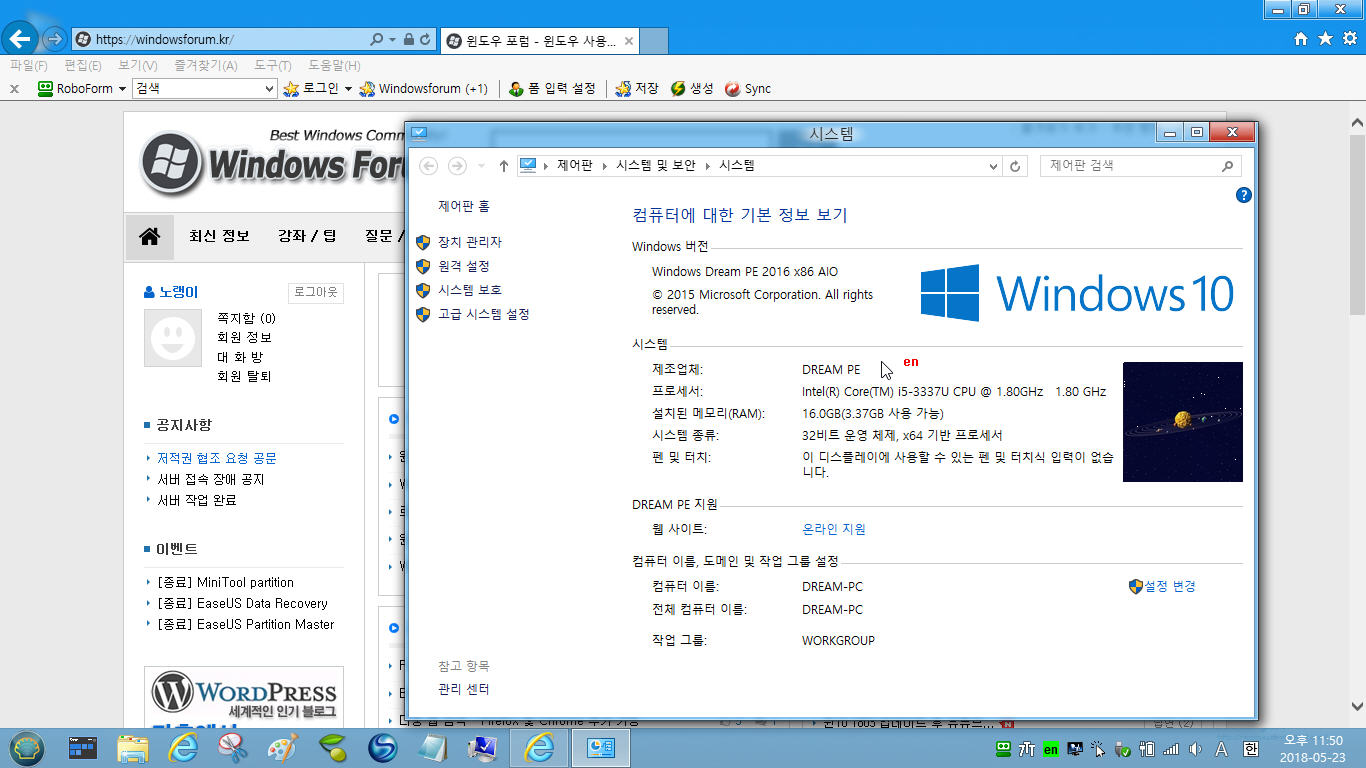Open recent locations dropdown in System window
1366x768 pixels.
pos(481,166)
